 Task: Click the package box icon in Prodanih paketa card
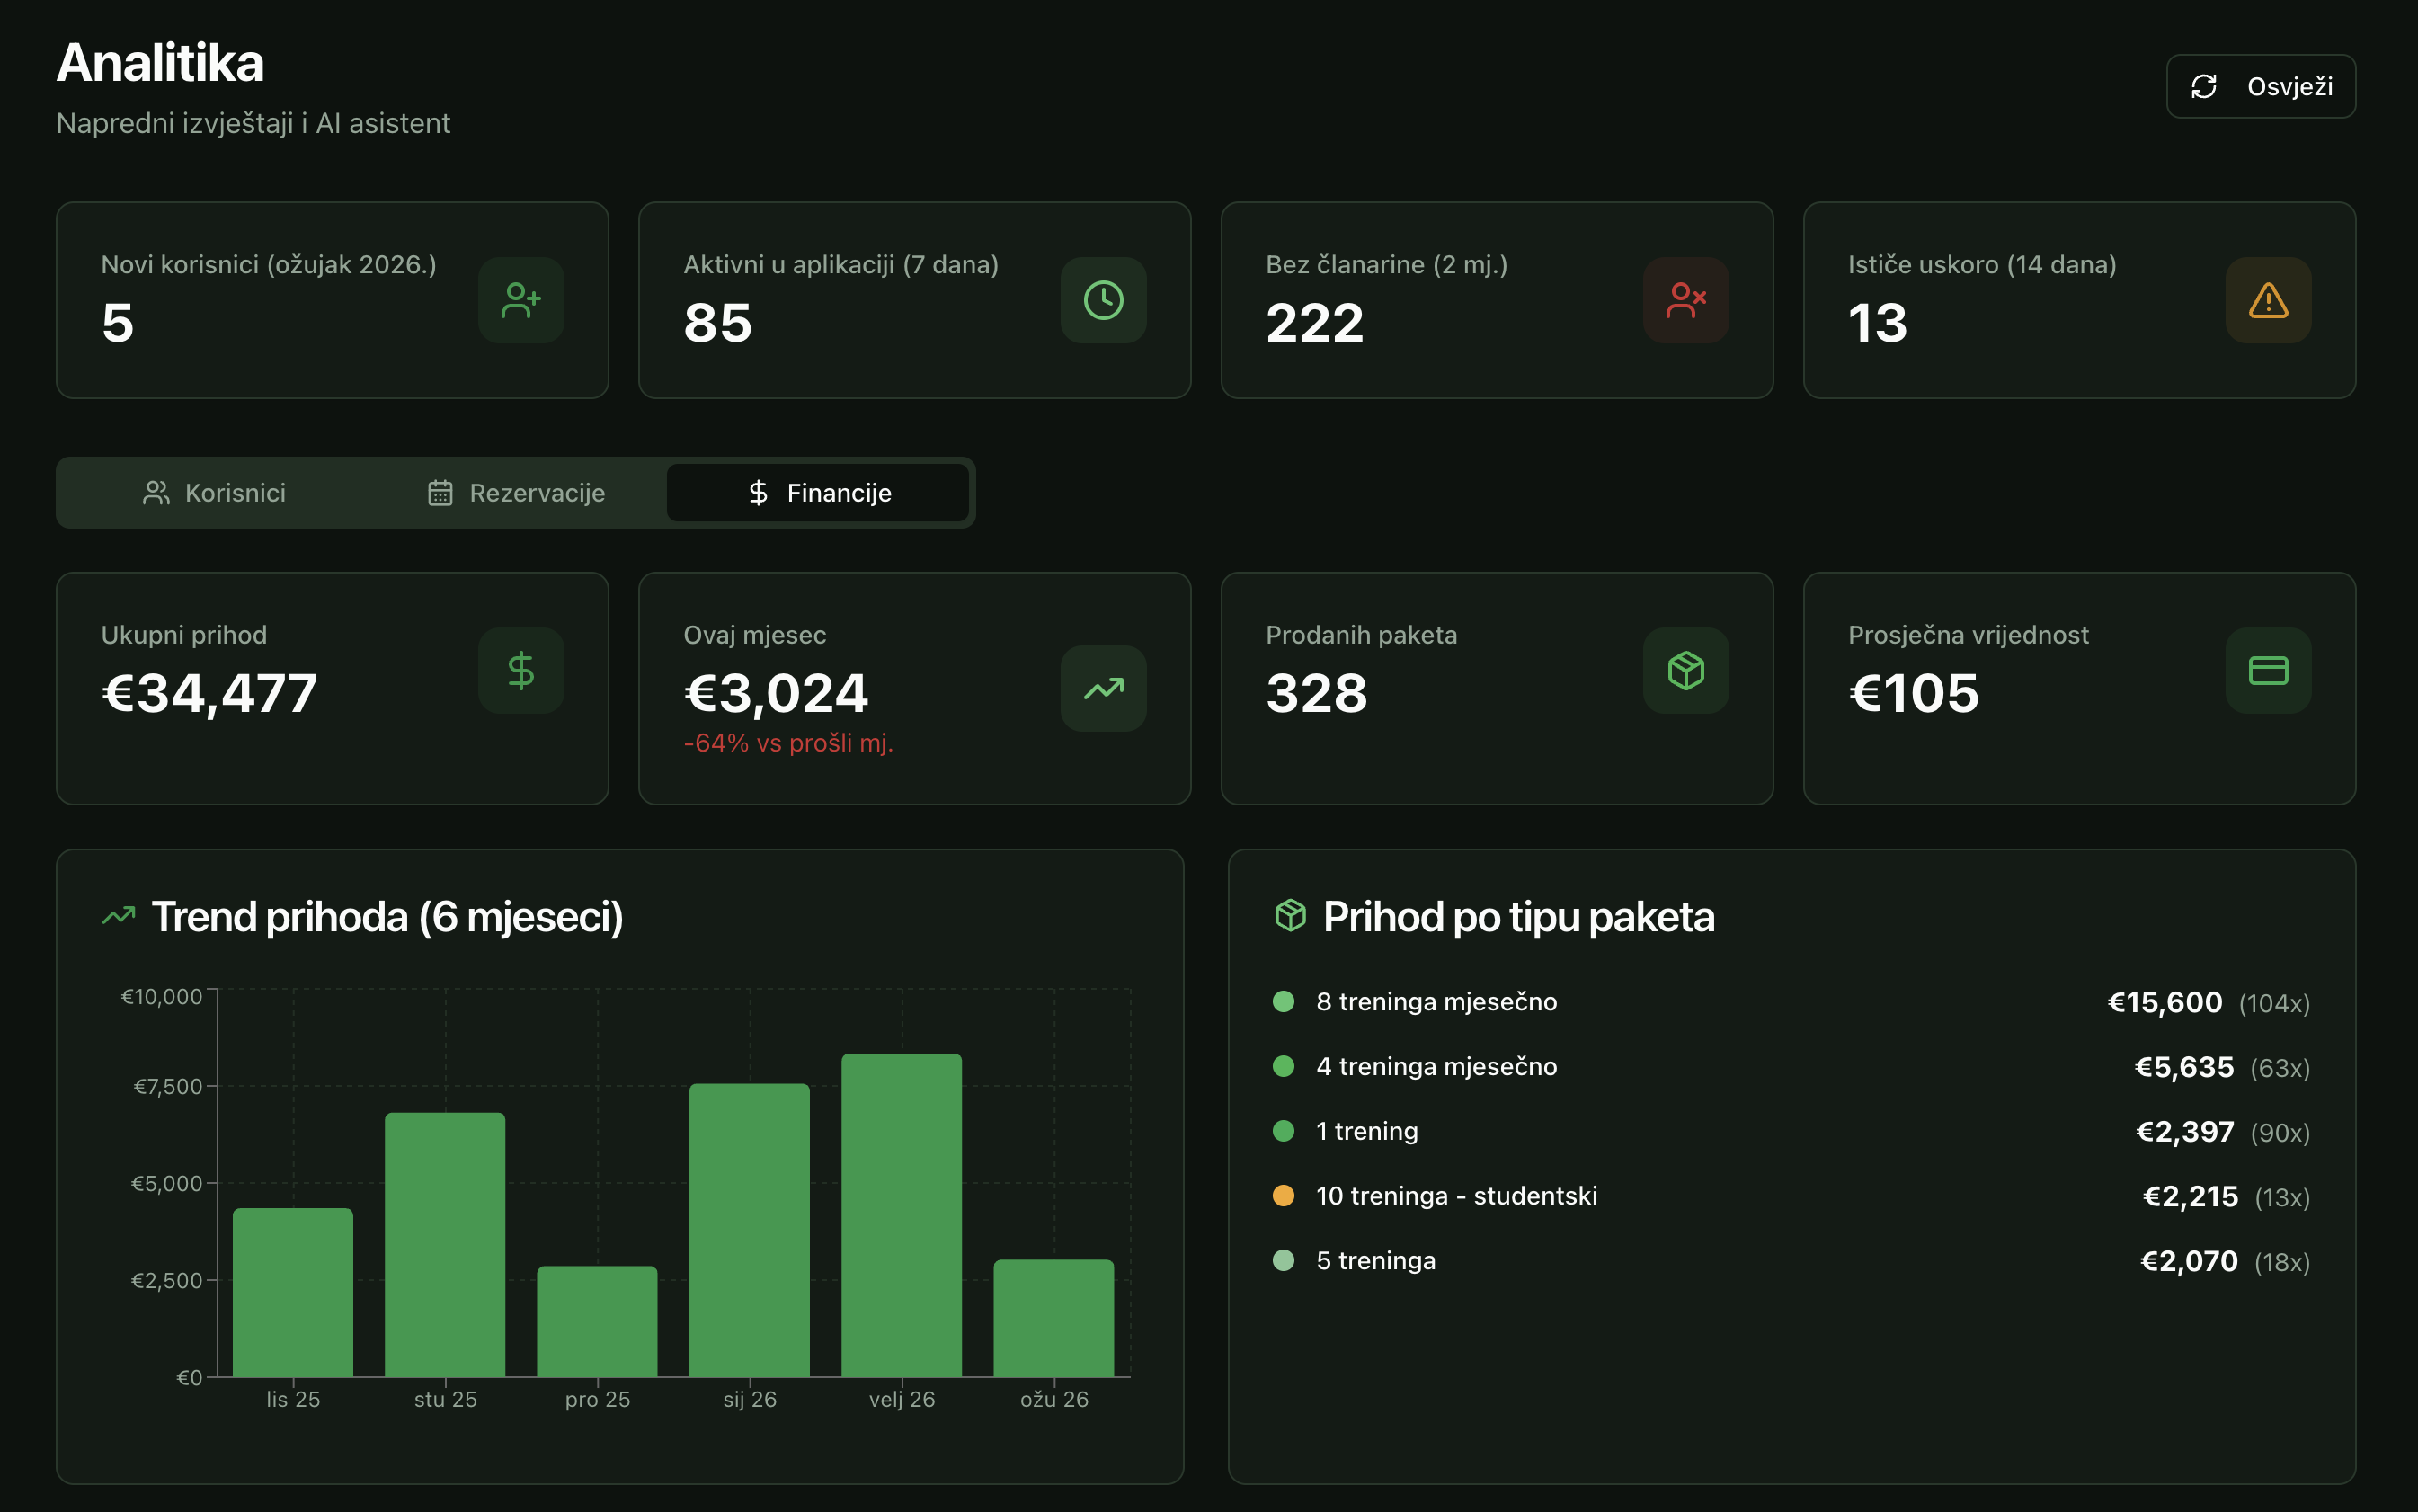click(1685, 670)
